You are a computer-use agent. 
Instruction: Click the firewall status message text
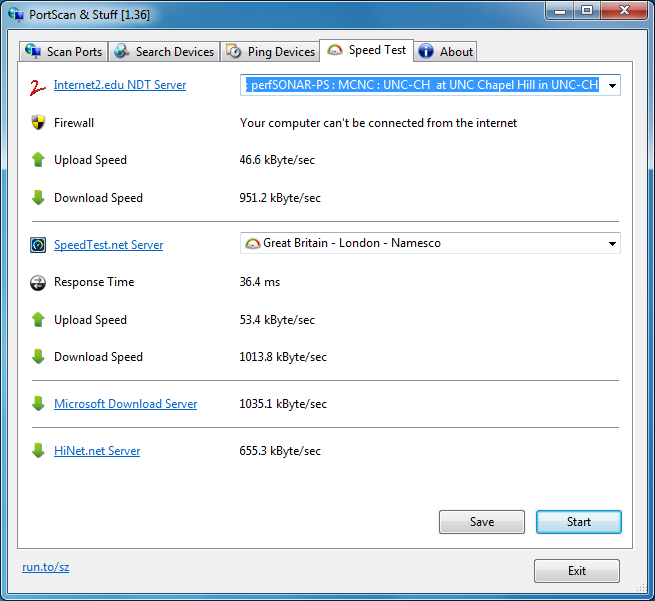pos(378,123)
